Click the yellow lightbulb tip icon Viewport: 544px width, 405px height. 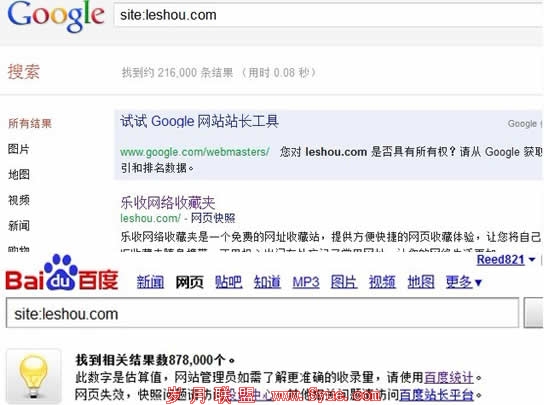33,376
